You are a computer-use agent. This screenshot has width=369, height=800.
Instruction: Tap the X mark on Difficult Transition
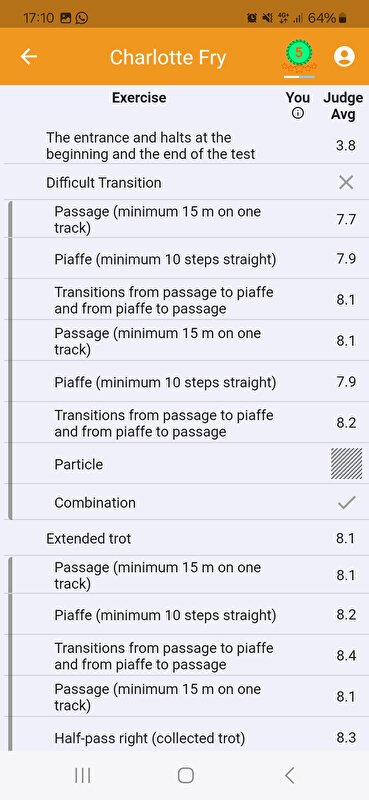346,182
